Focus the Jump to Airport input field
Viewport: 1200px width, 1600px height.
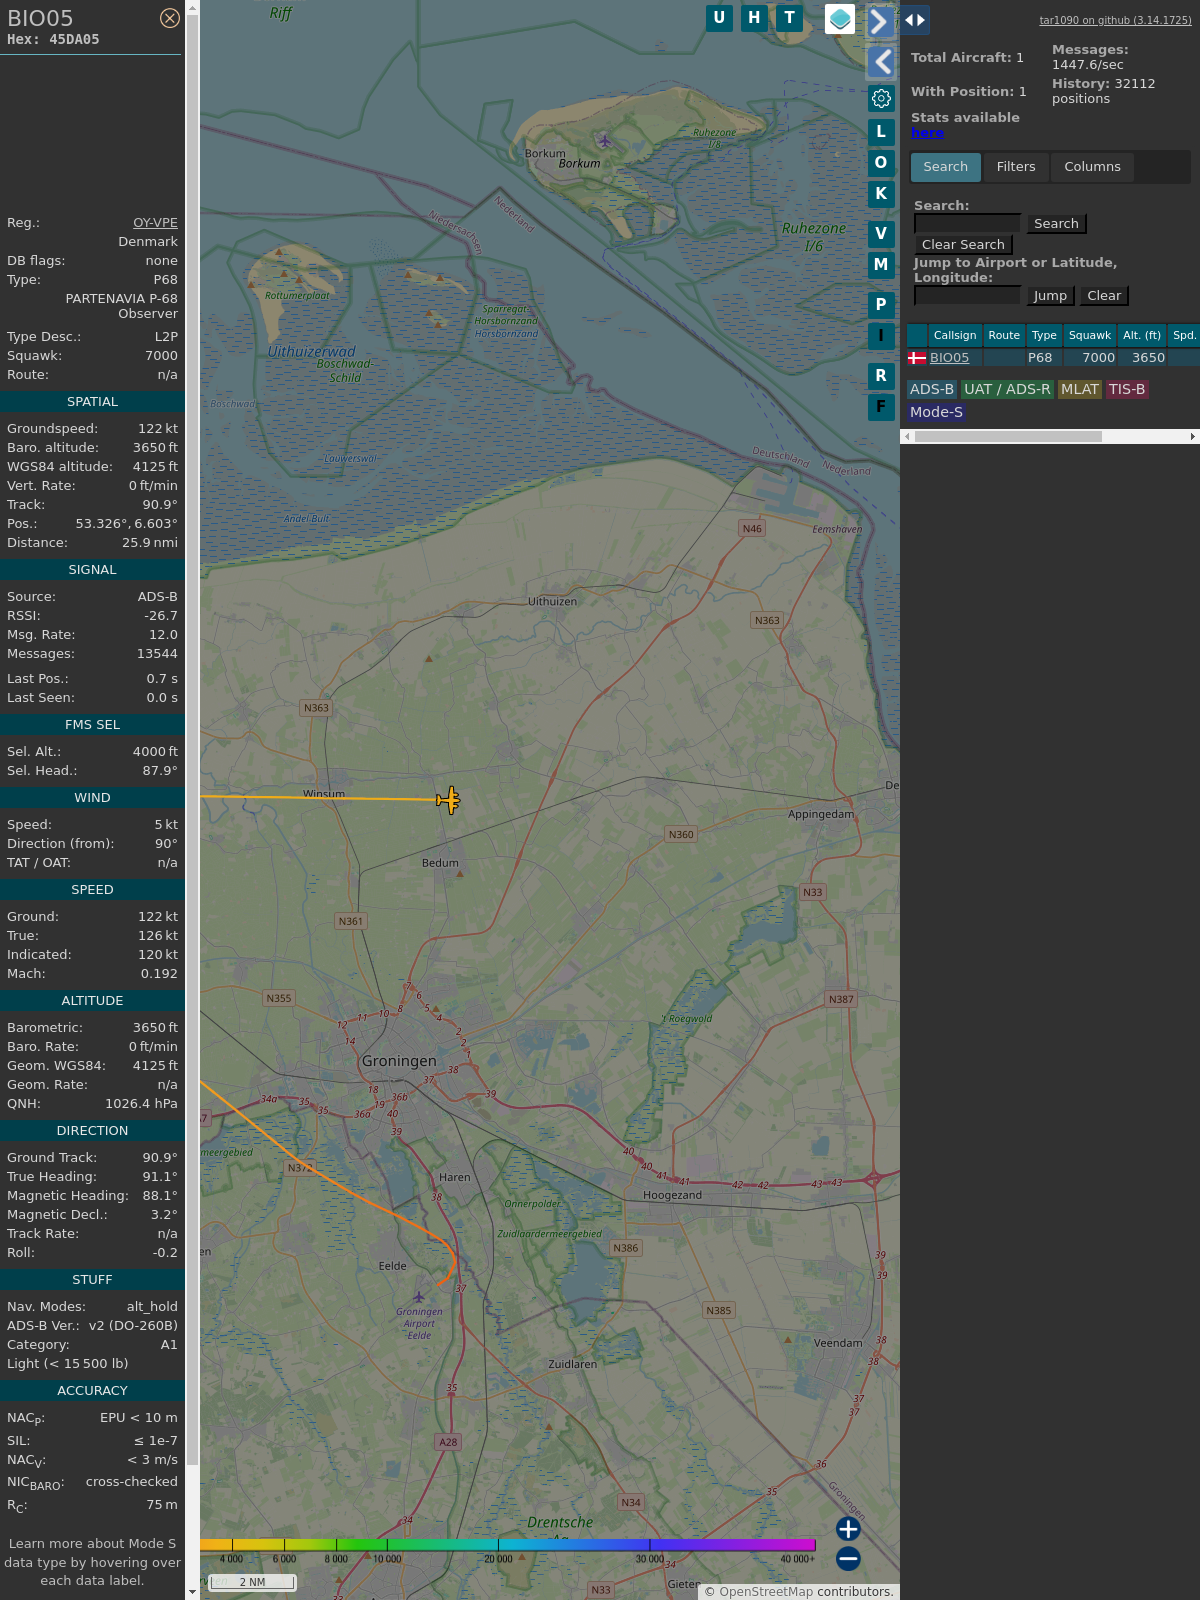(x=967, y=296)
